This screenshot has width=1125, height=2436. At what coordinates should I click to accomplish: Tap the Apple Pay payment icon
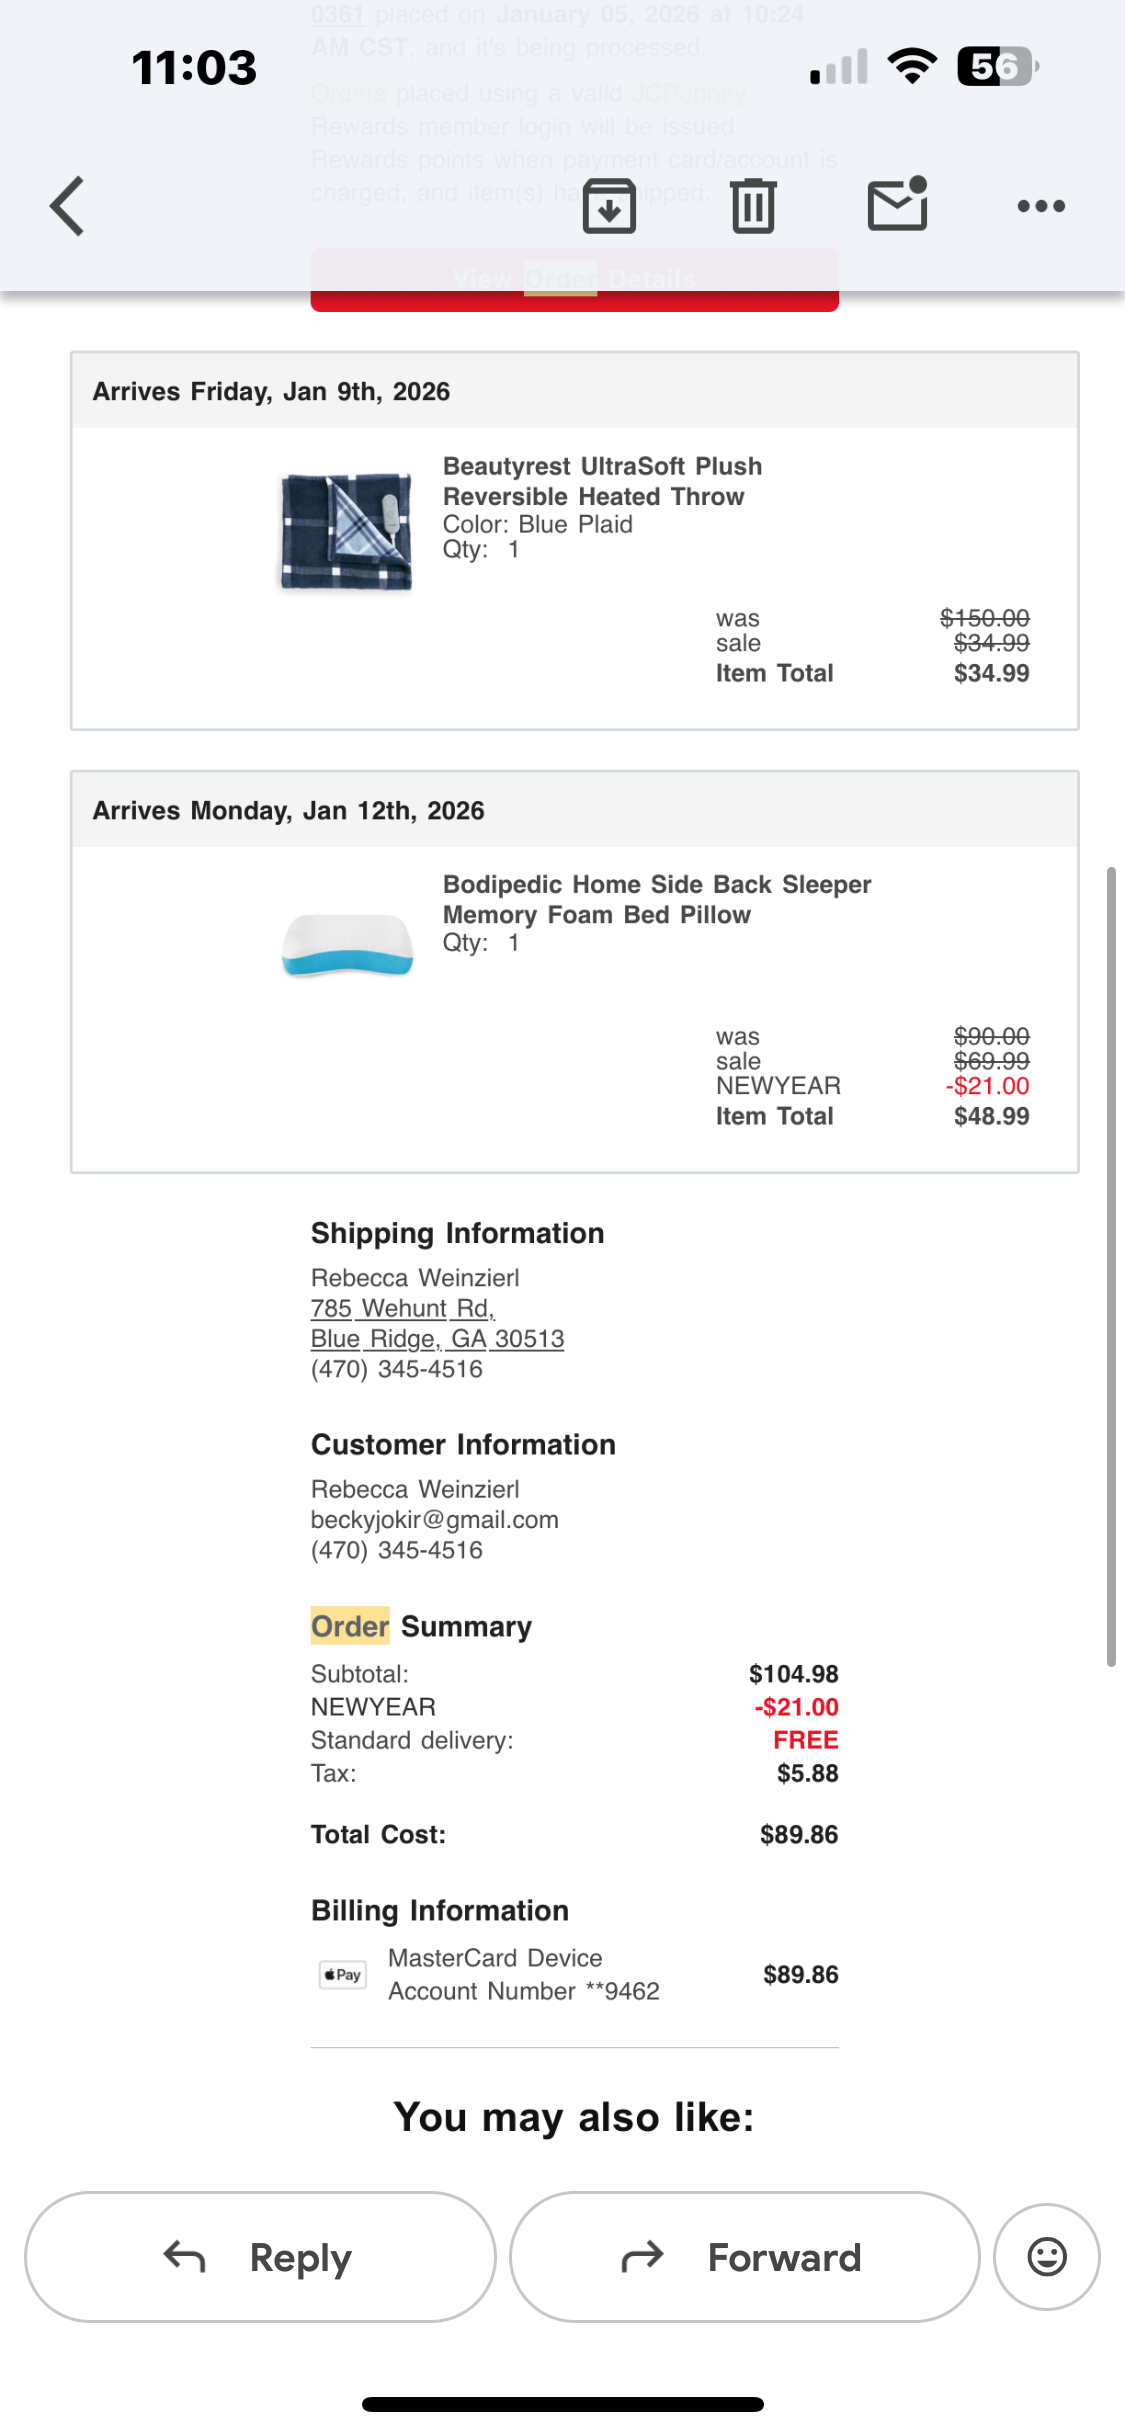tap(342, 1974)
